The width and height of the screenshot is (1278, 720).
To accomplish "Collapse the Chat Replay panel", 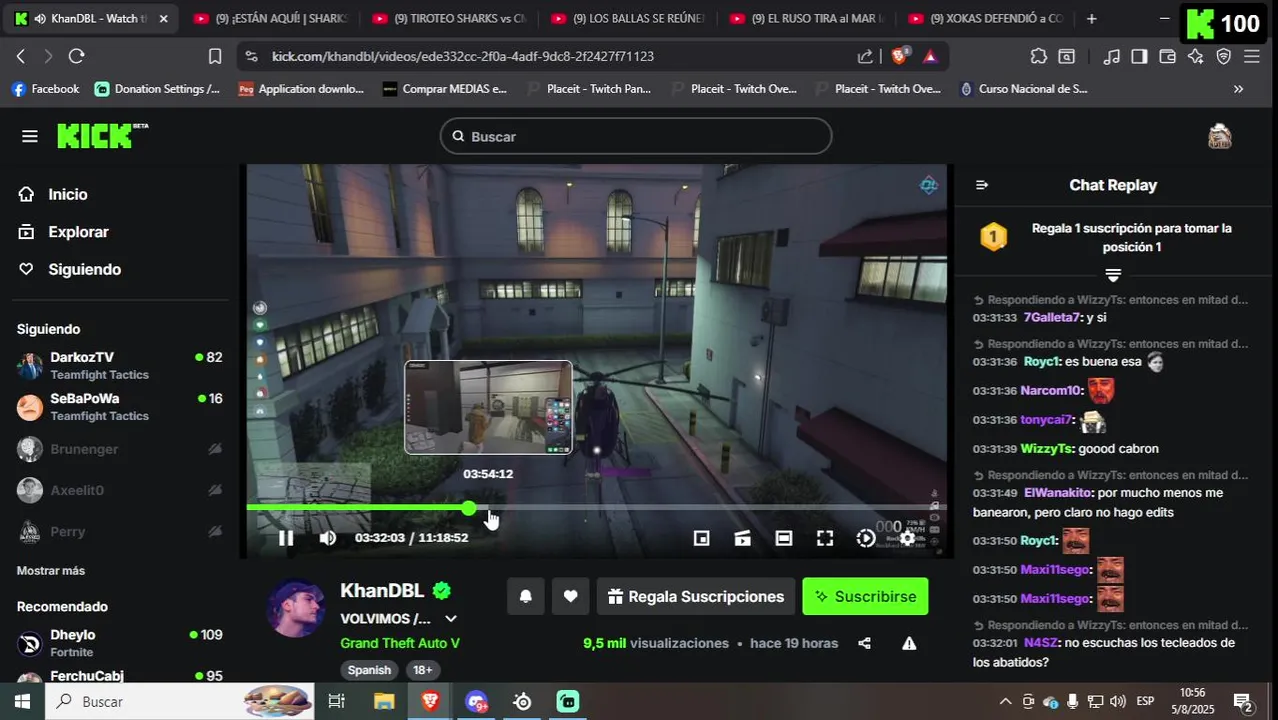I will coord(982,185).
